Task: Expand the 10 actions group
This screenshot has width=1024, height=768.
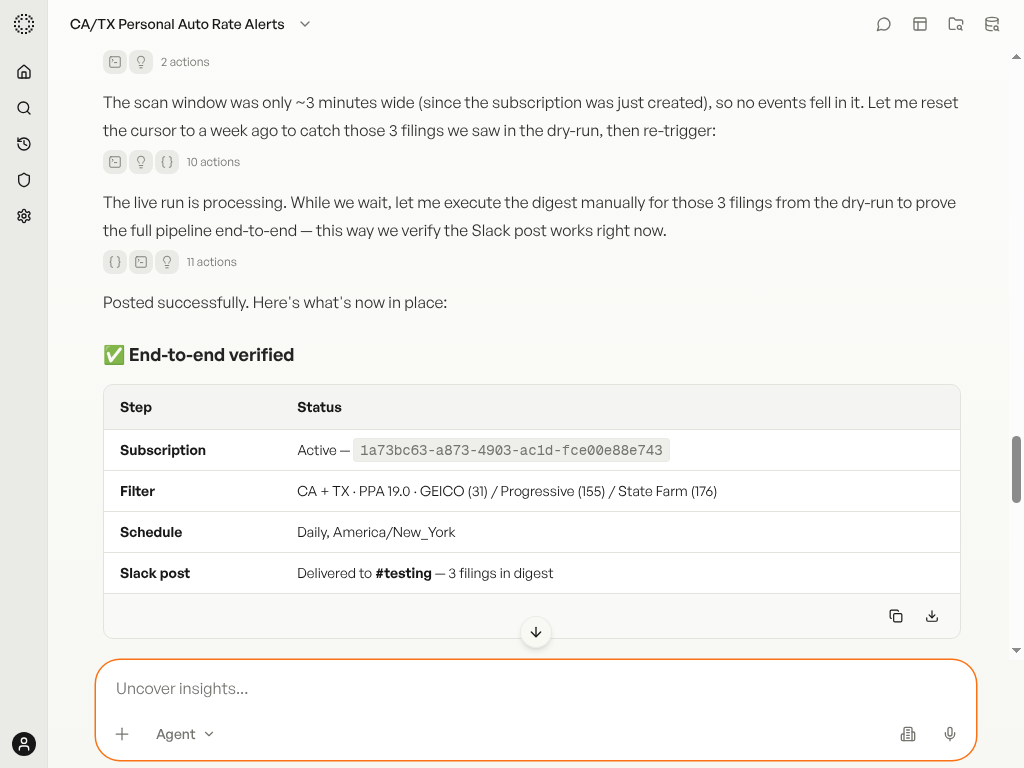Action: (213, 162)
